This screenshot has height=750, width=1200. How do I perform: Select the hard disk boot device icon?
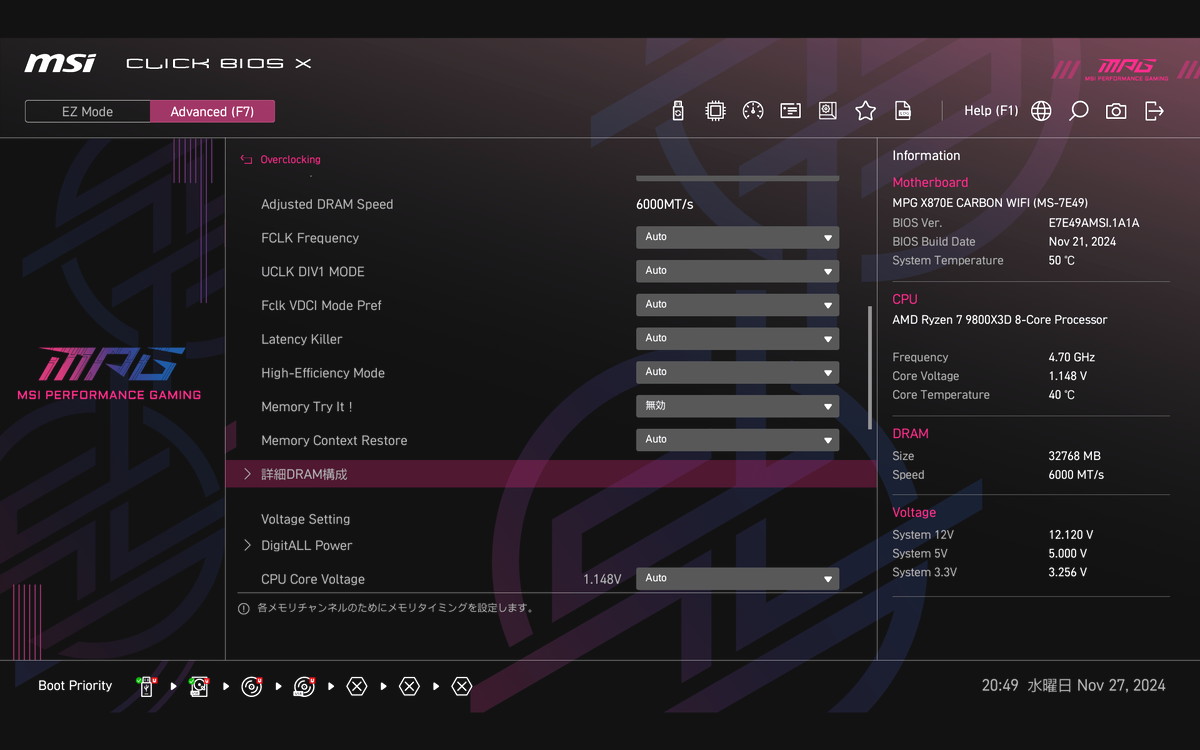(x=199, y=686)
